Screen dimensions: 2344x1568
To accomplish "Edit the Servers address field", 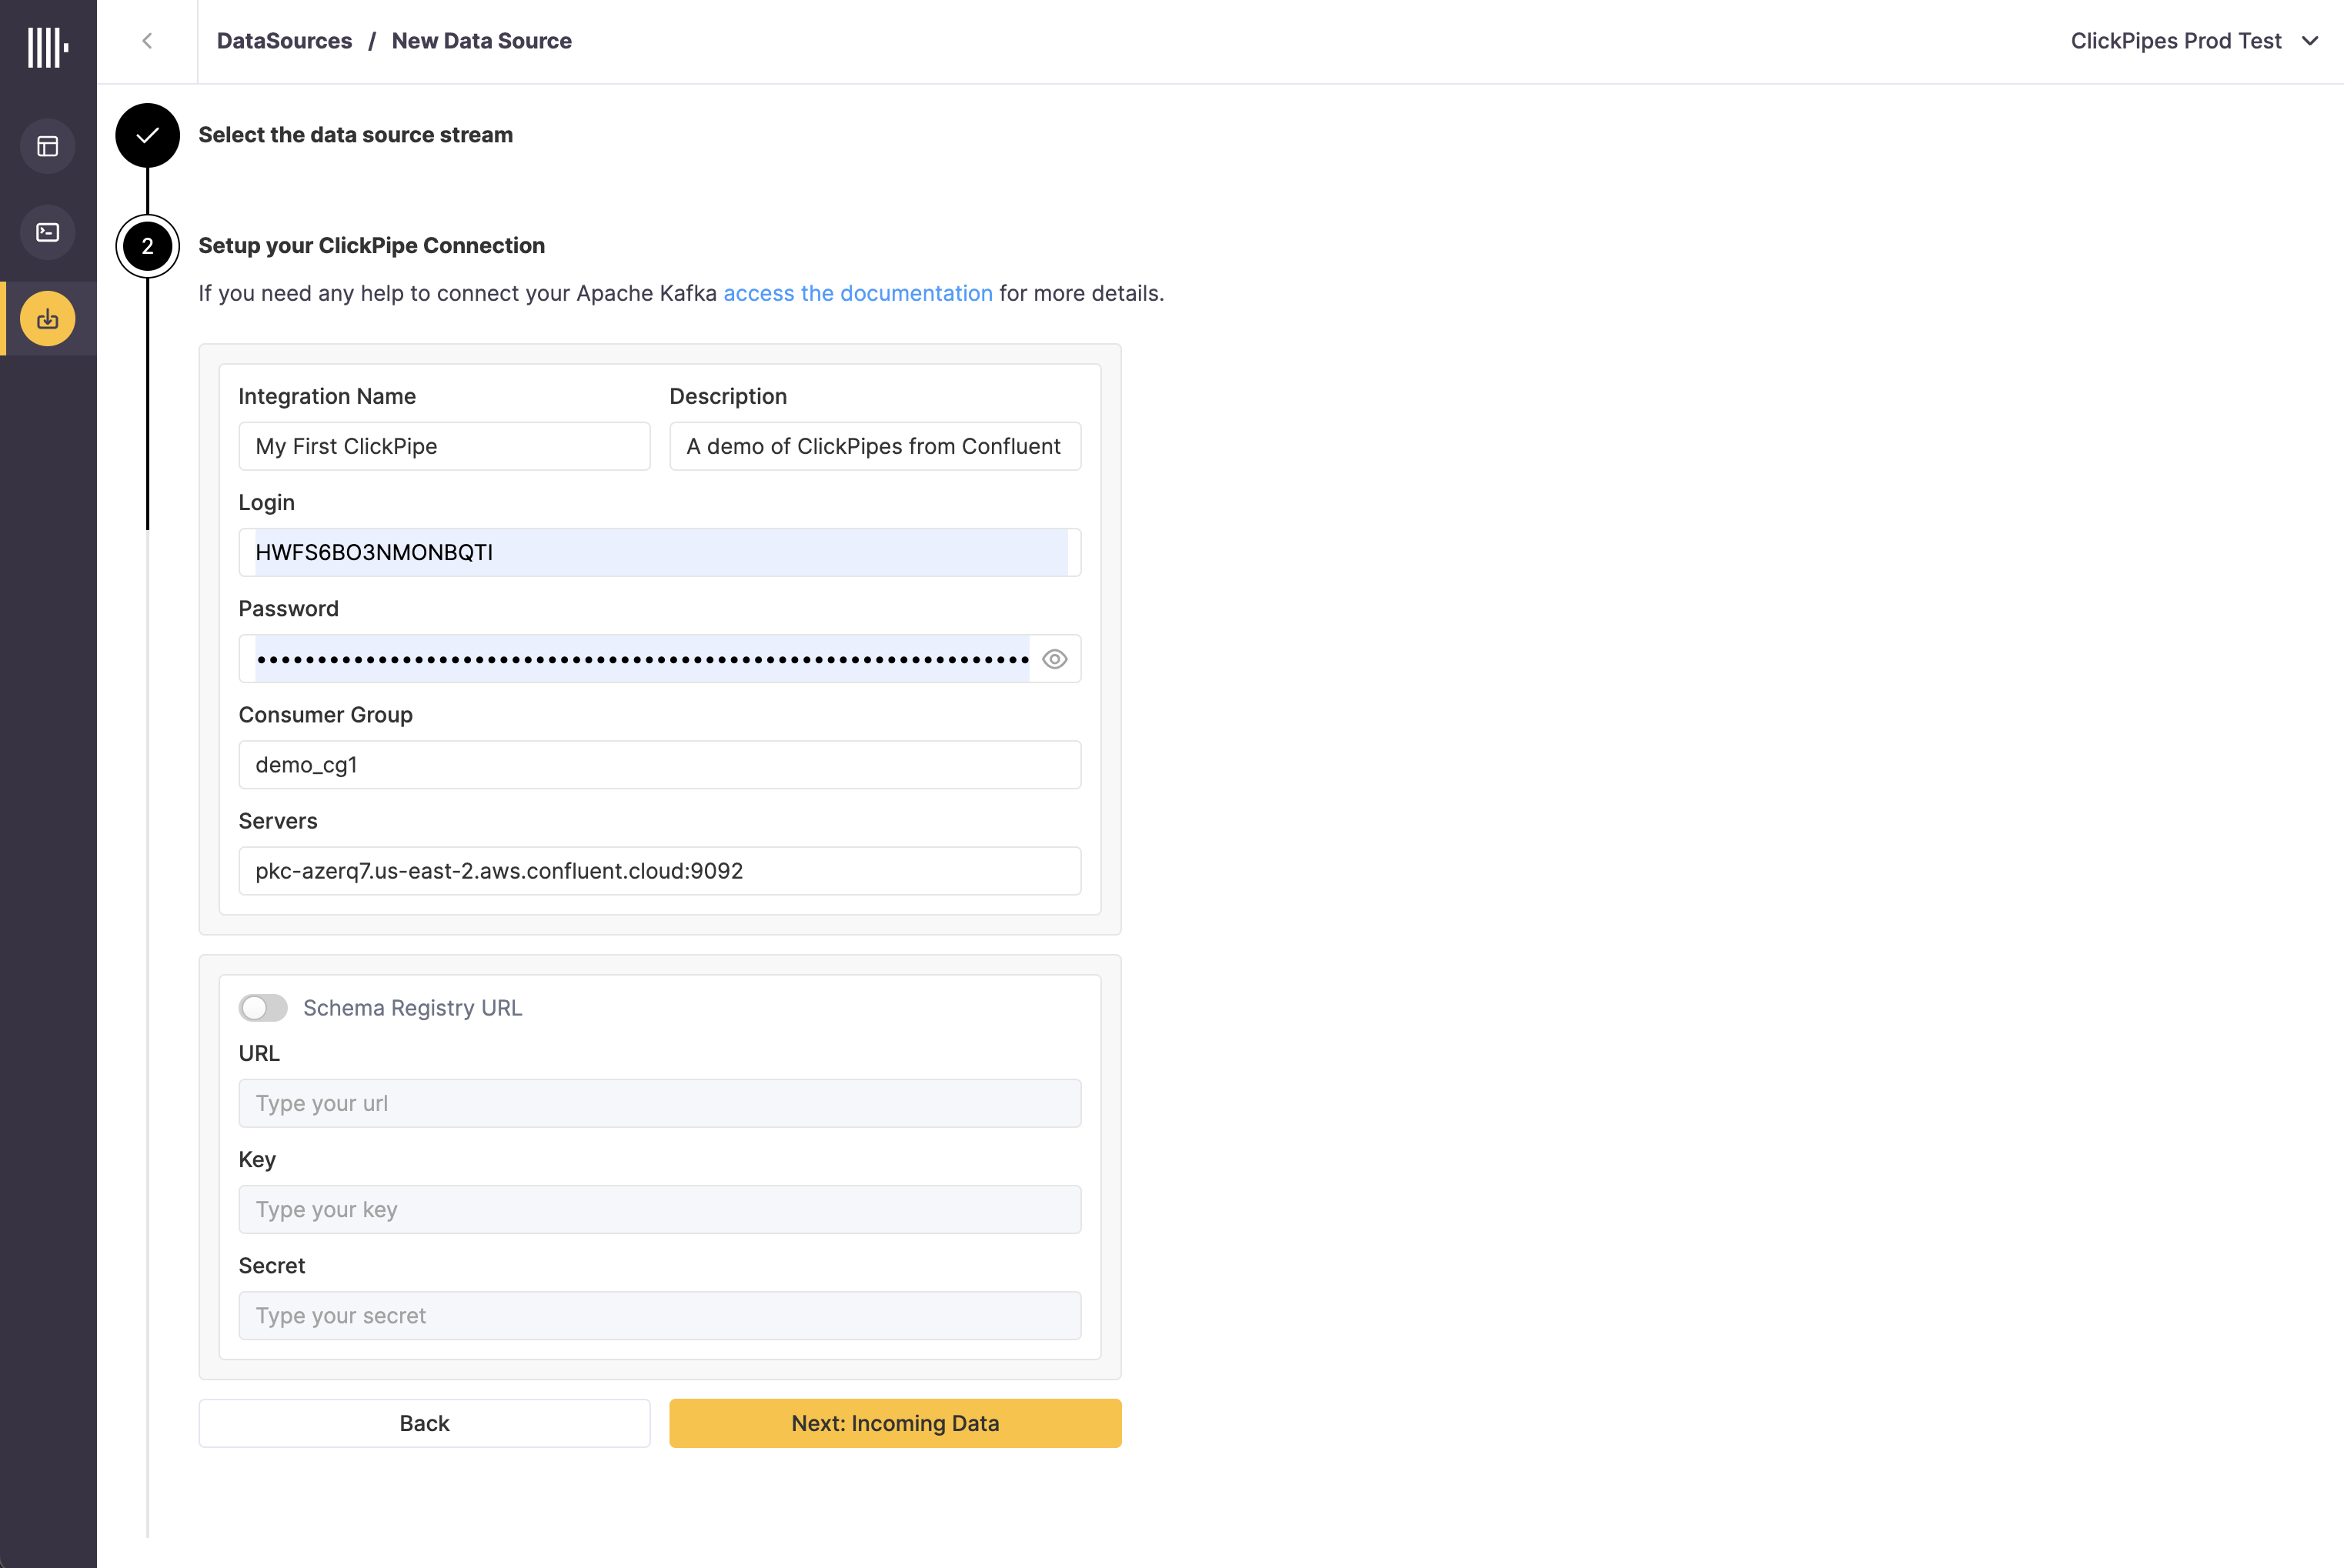I will click(x=659, y=871).
